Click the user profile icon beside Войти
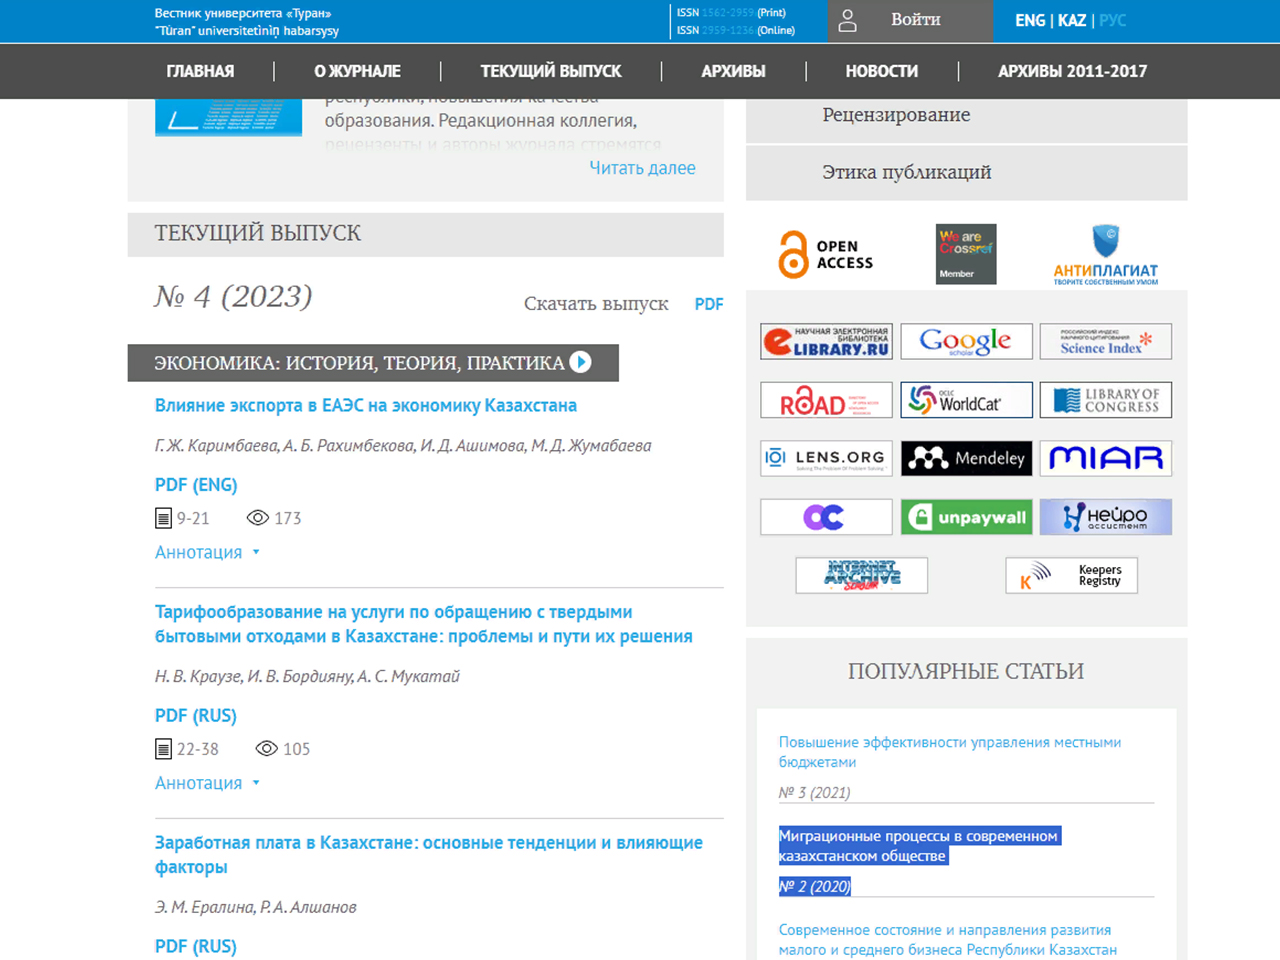The image size is (1280, 960). 847,21
